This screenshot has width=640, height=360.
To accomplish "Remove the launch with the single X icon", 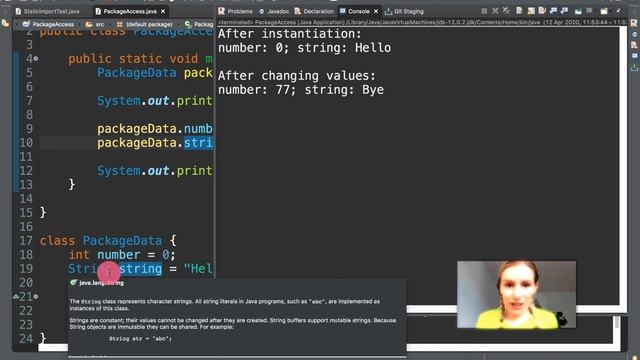I will (495, 11).
